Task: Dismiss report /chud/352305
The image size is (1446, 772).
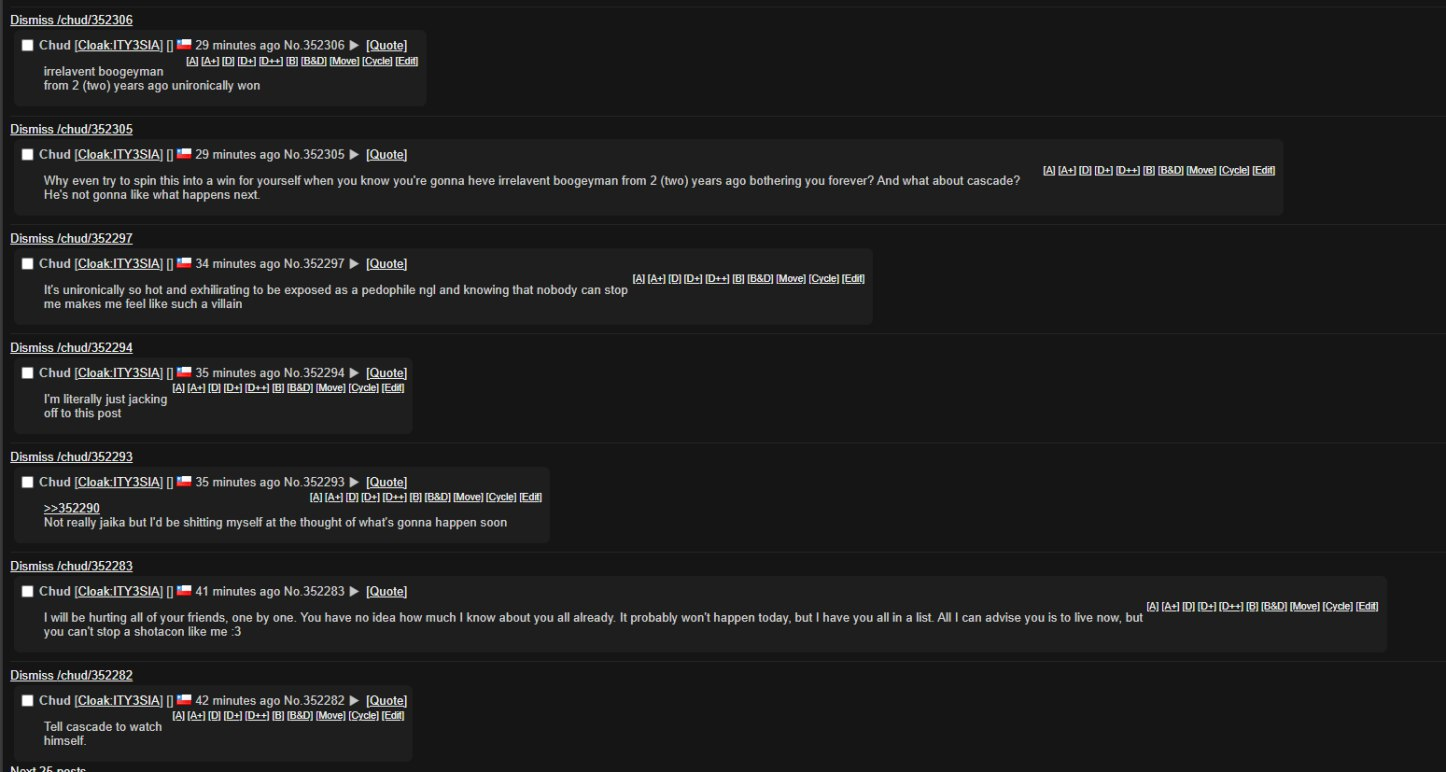Action: tap(71, 129)
